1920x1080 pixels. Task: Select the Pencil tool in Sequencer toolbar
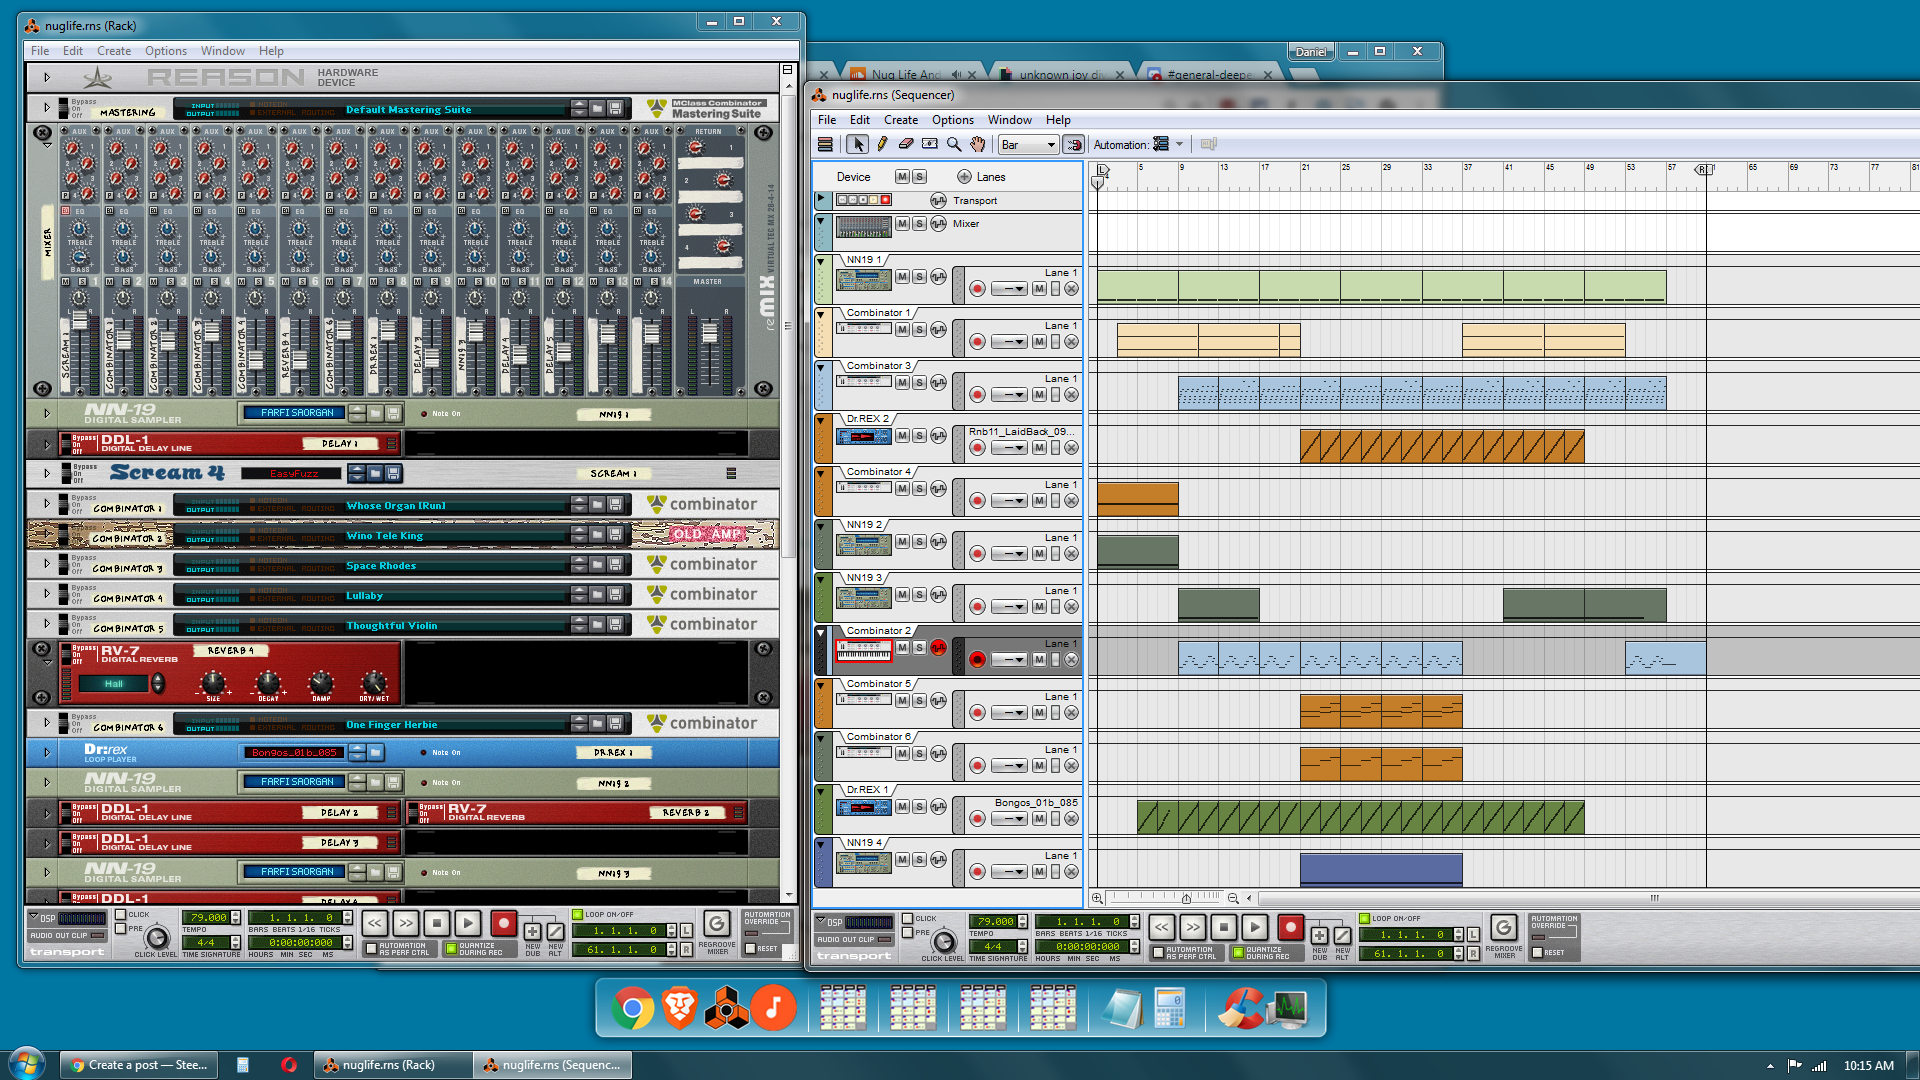882,144
